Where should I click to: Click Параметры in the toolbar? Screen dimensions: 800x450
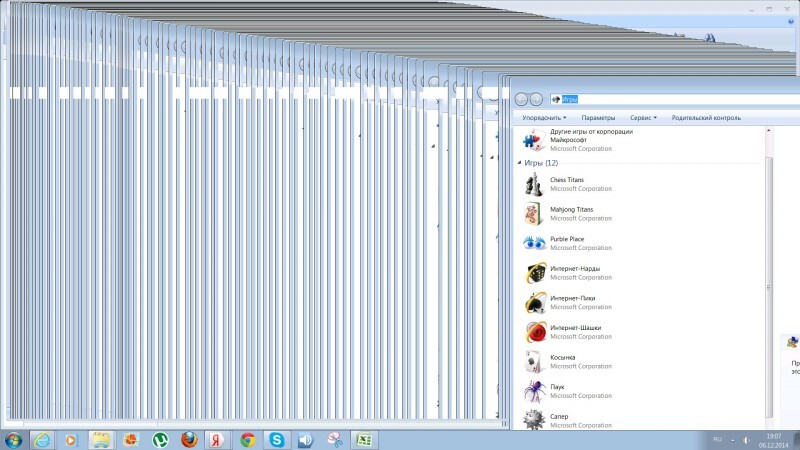coord(598,118)
